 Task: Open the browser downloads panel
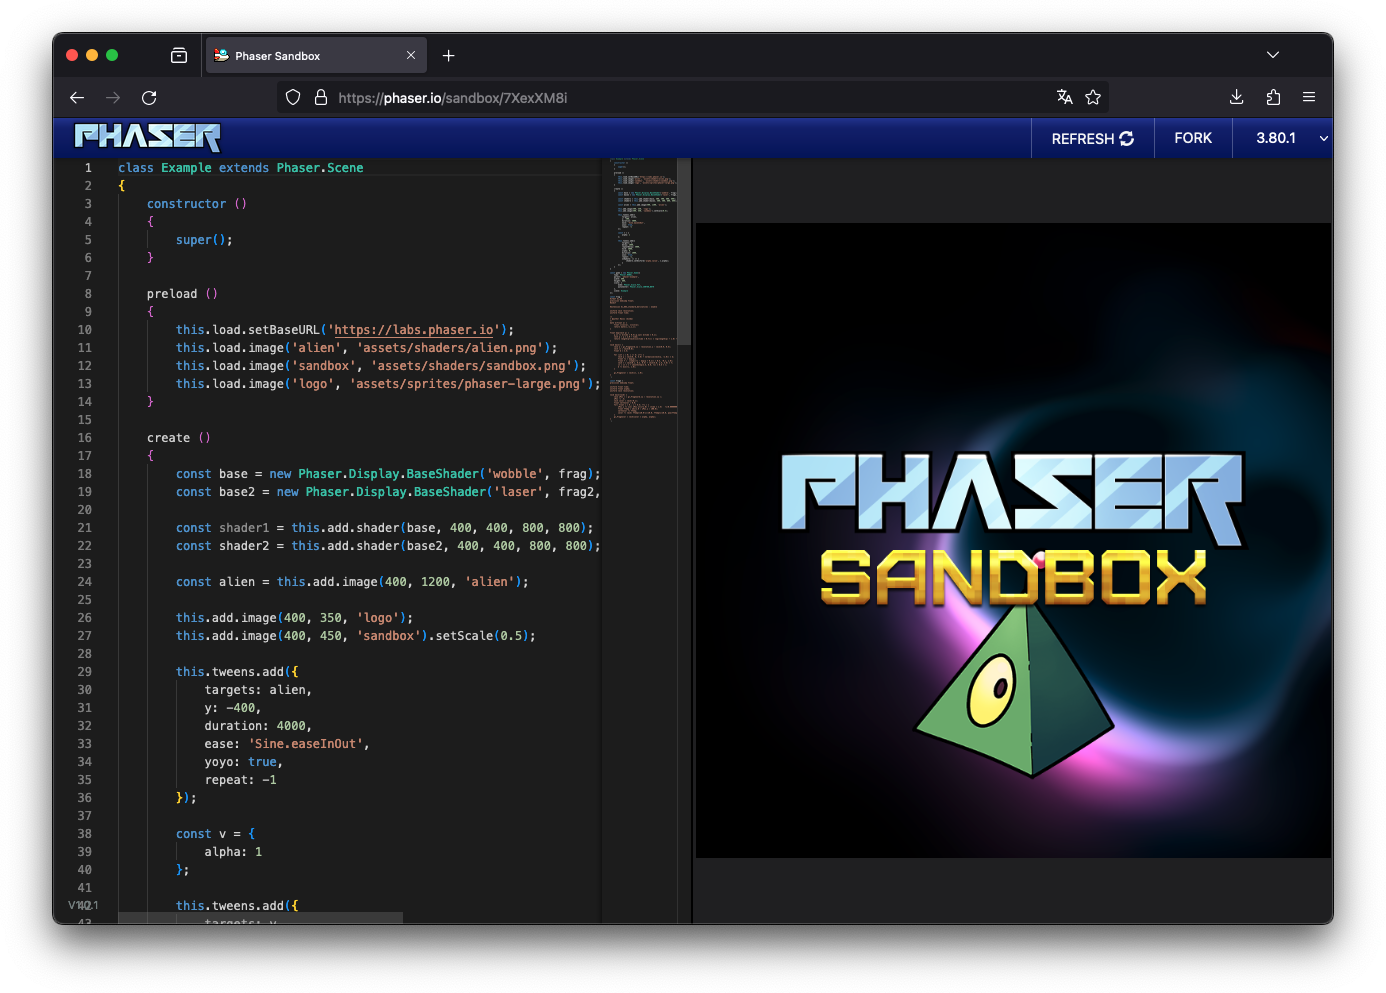(x=1237, y=97)
